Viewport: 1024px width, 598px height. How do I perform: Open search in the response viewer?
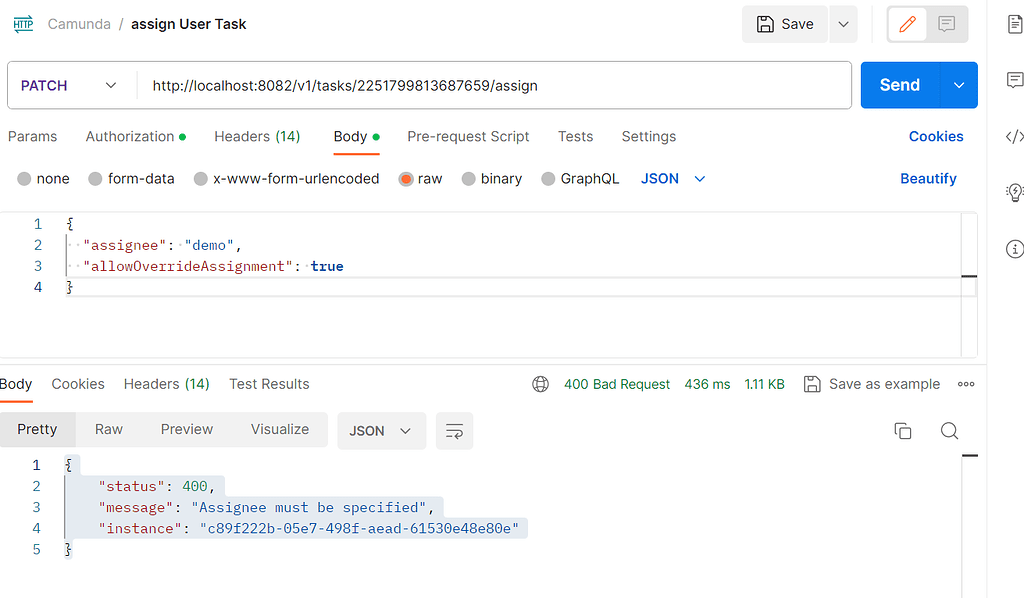pos(948,430)
